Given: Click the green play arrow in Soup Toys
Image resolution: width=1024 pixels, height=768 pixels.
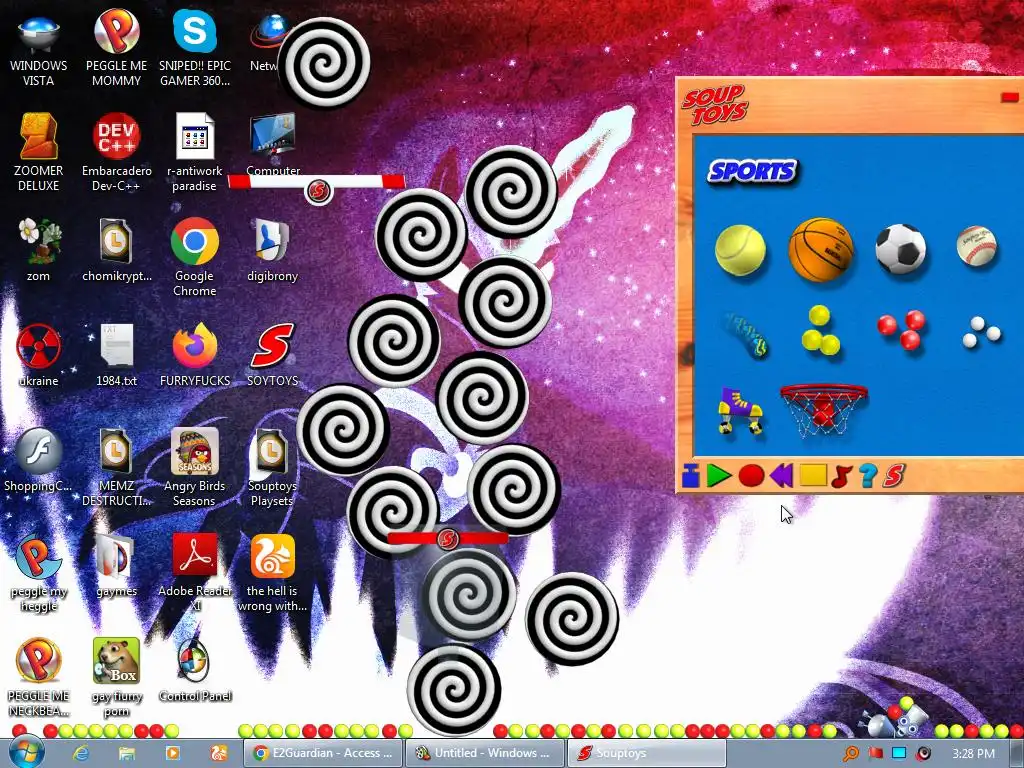Looking at the screenshot, I should pyautogui.click(x=718, y=475).
